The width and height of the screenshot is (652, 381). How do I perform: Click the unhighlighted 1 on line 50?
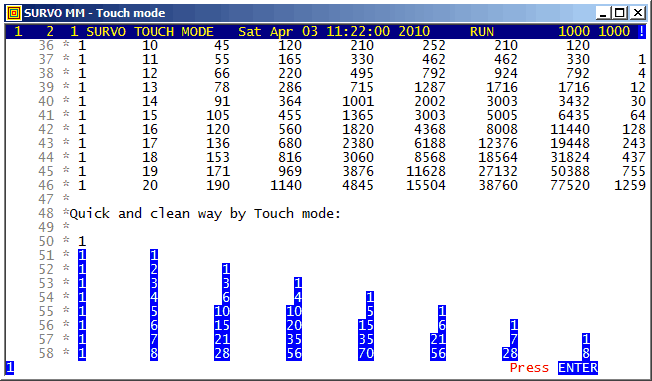82,241
